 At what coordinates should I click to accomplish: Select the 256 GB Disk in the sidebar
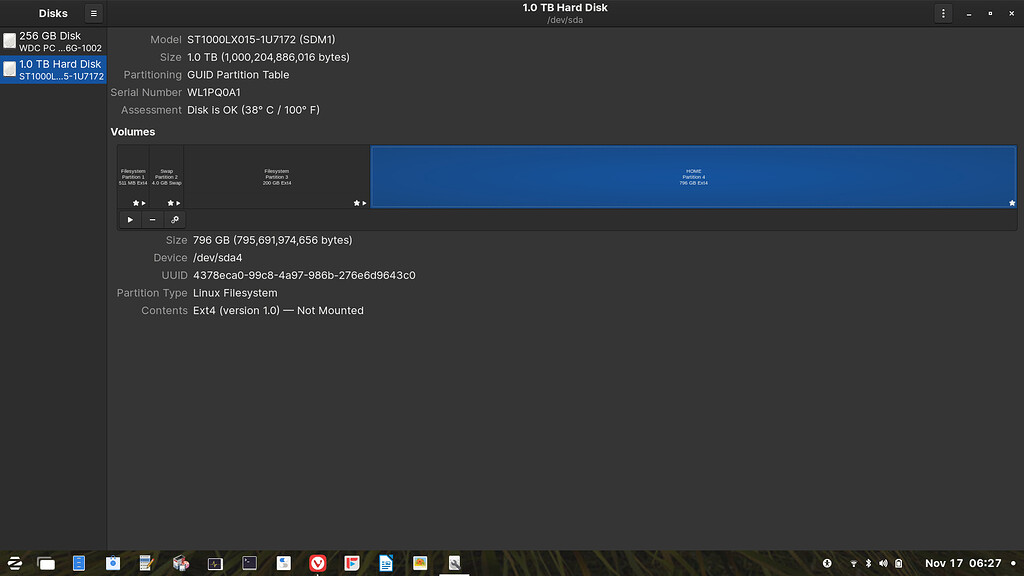53,40
